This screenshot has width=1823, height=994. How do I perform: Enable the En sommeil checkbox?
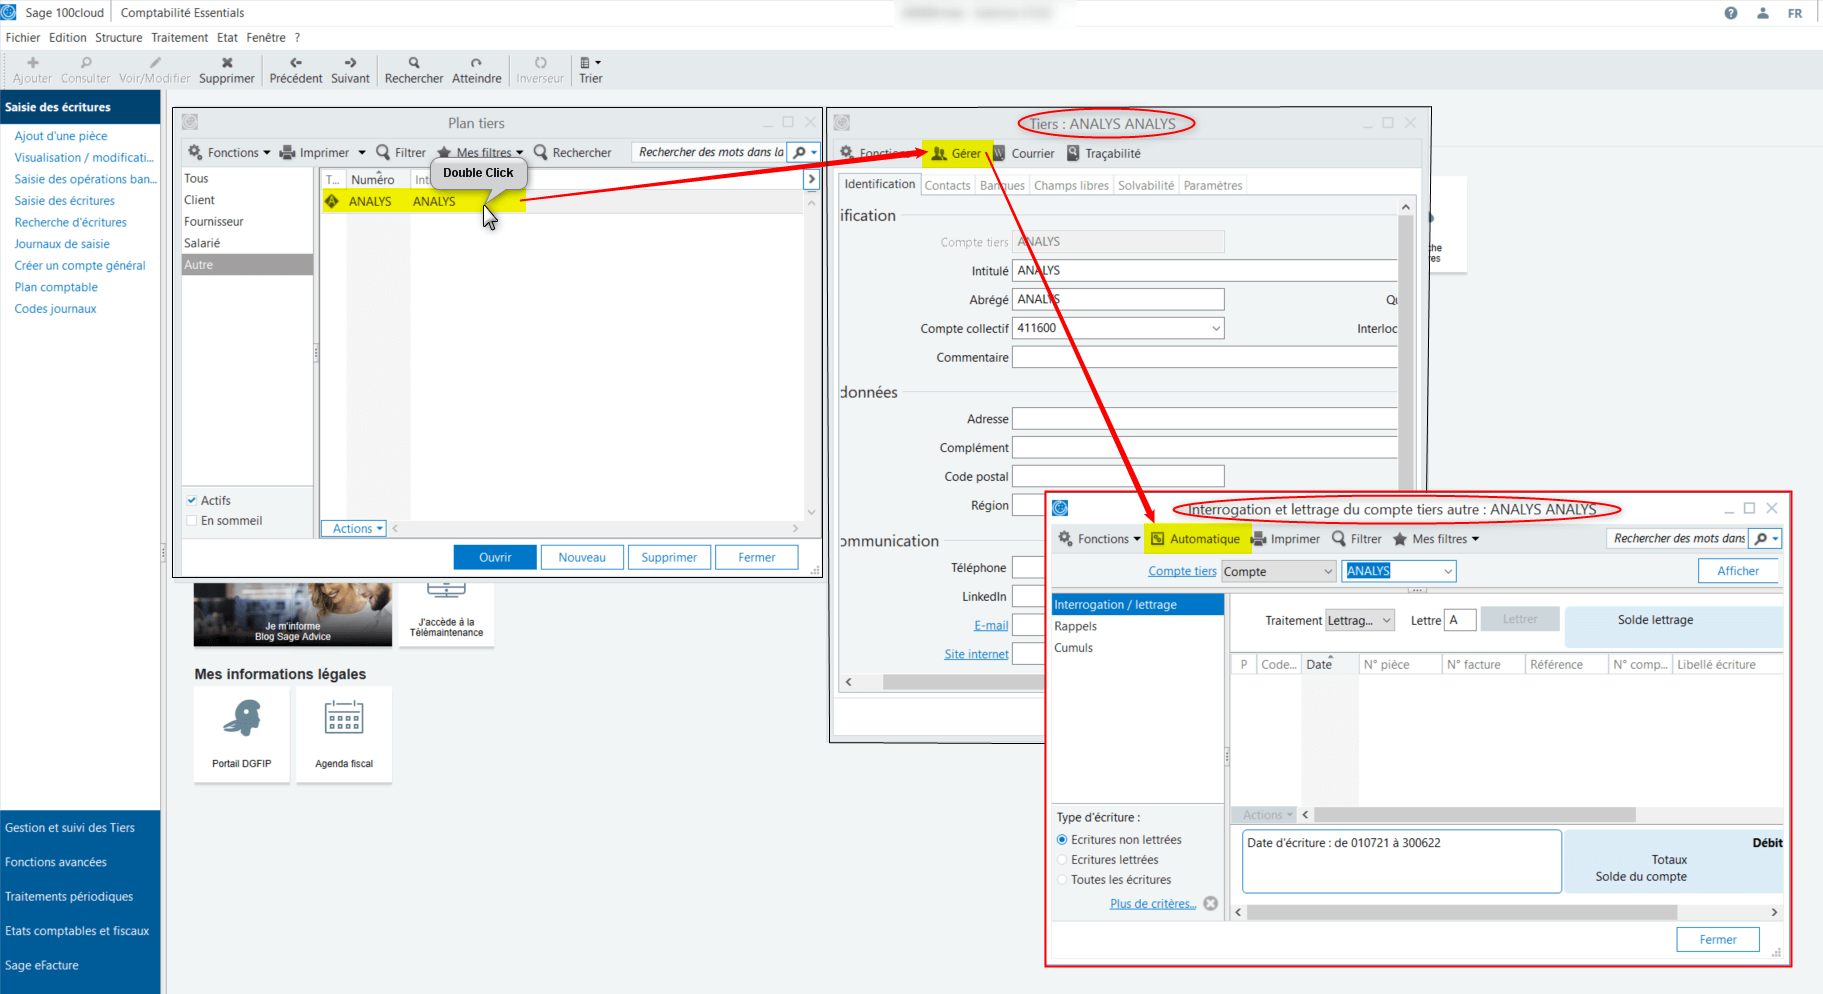(192, 521)
